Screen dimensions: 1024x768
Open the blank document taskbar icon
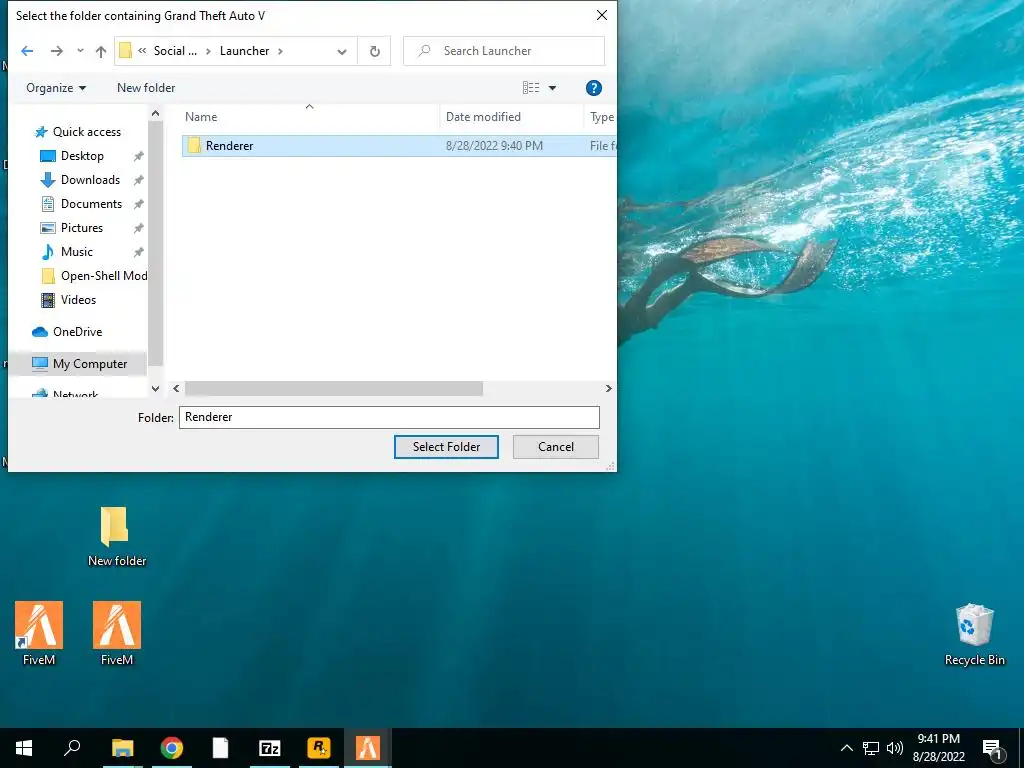(x=221, y=748)
